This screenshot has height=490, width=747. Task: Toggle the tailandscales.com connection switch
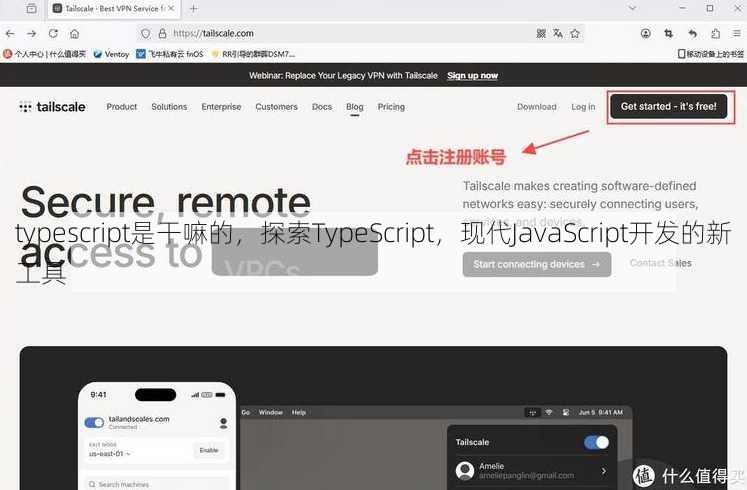point(94,422)
